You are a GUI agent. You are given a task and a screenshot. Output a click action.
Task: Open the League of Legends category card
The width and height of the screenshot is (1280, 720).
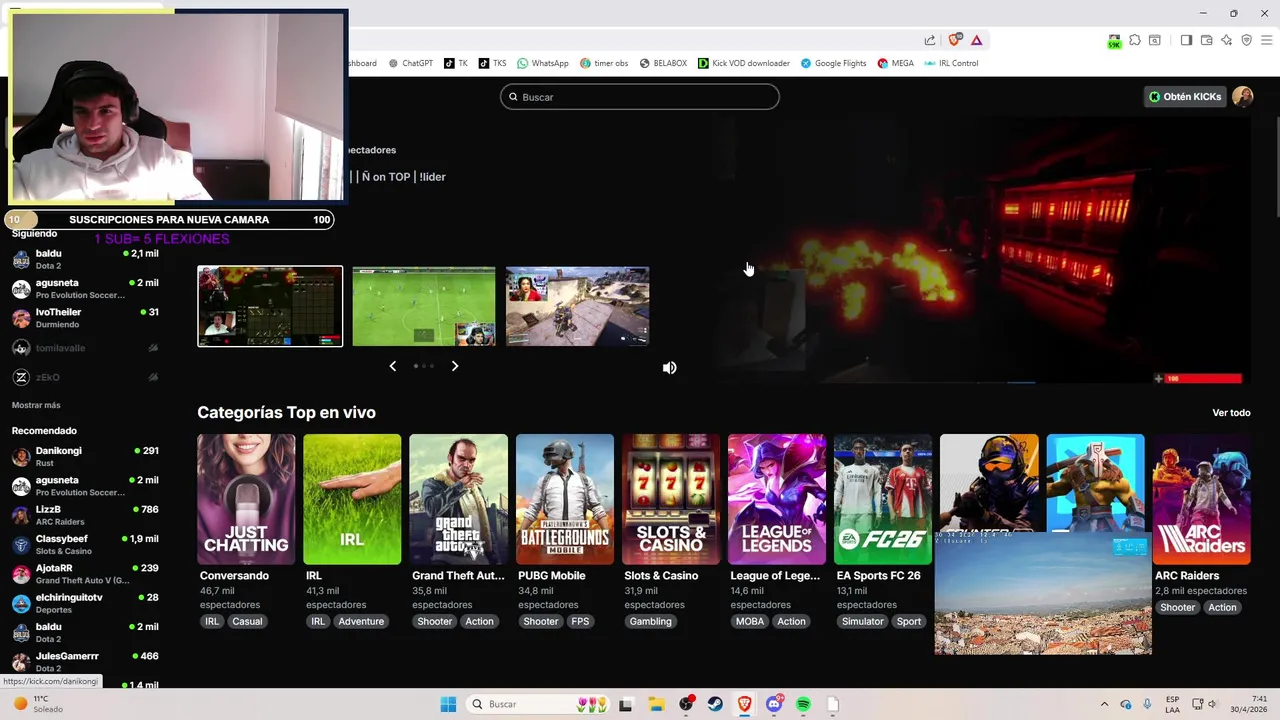777,499
